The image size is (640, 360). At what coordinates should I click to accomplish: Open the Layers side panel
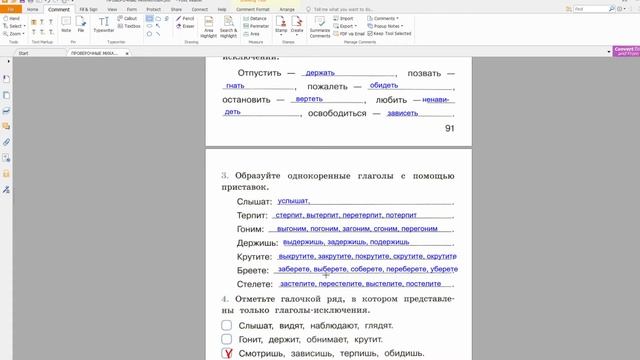click(x=6, y=111)
